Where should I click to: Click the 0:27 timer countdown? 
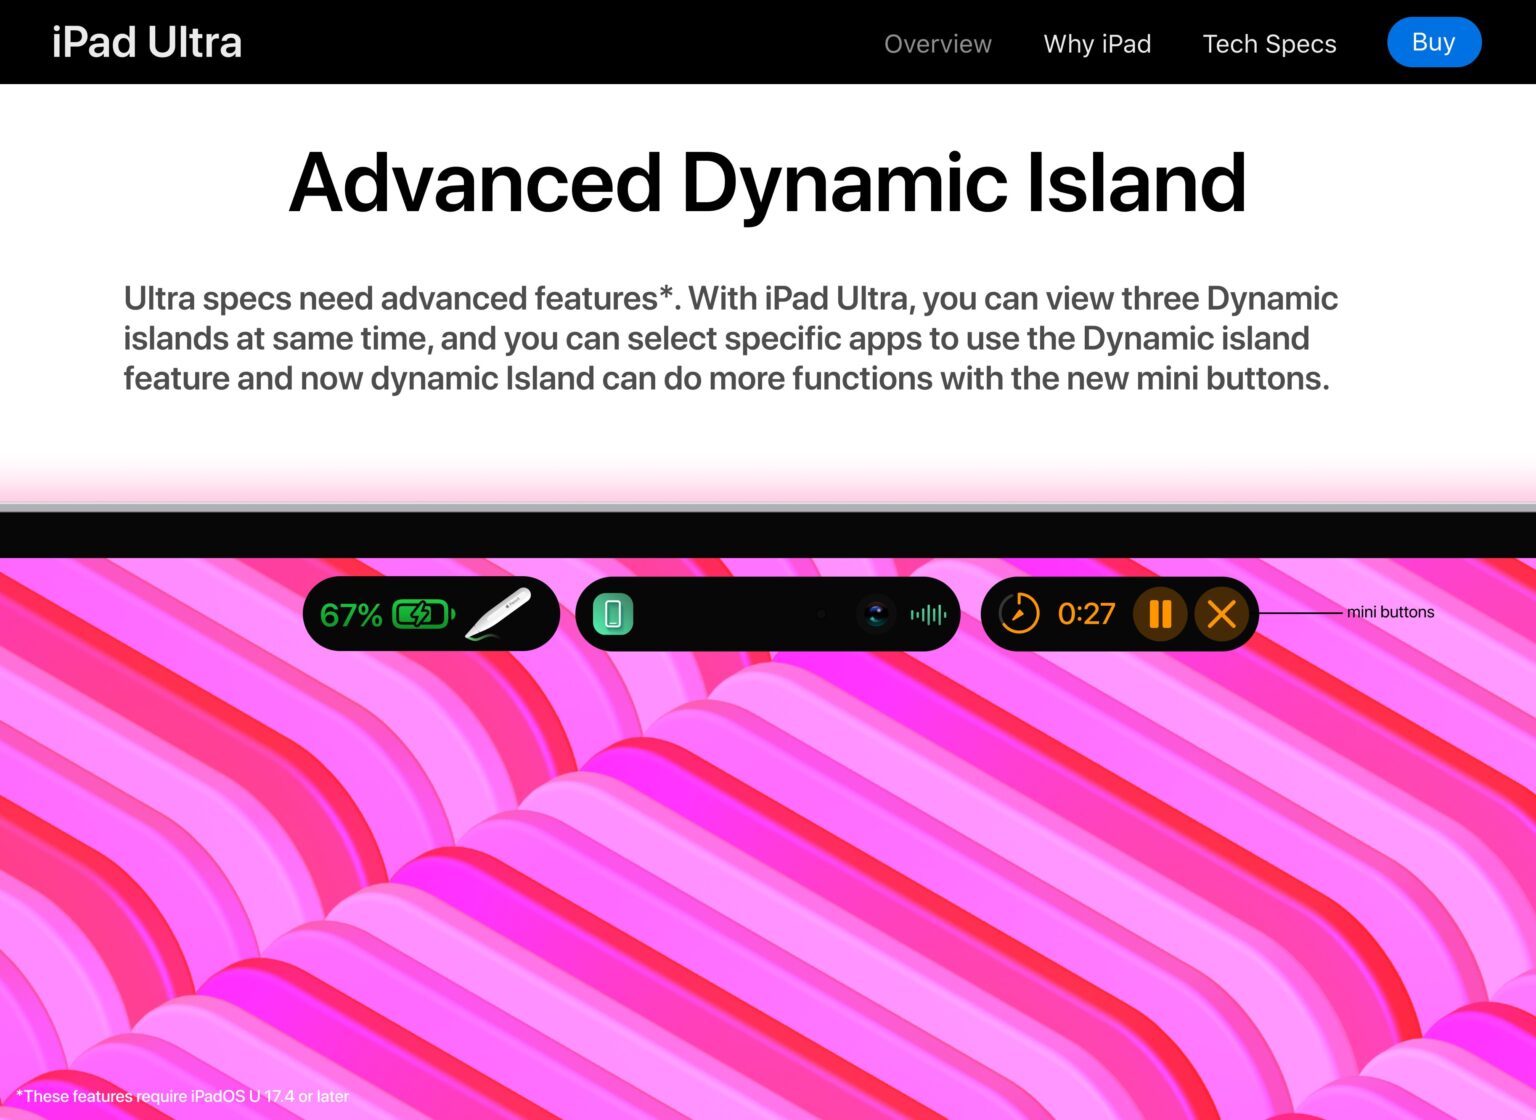(1086, 613)
